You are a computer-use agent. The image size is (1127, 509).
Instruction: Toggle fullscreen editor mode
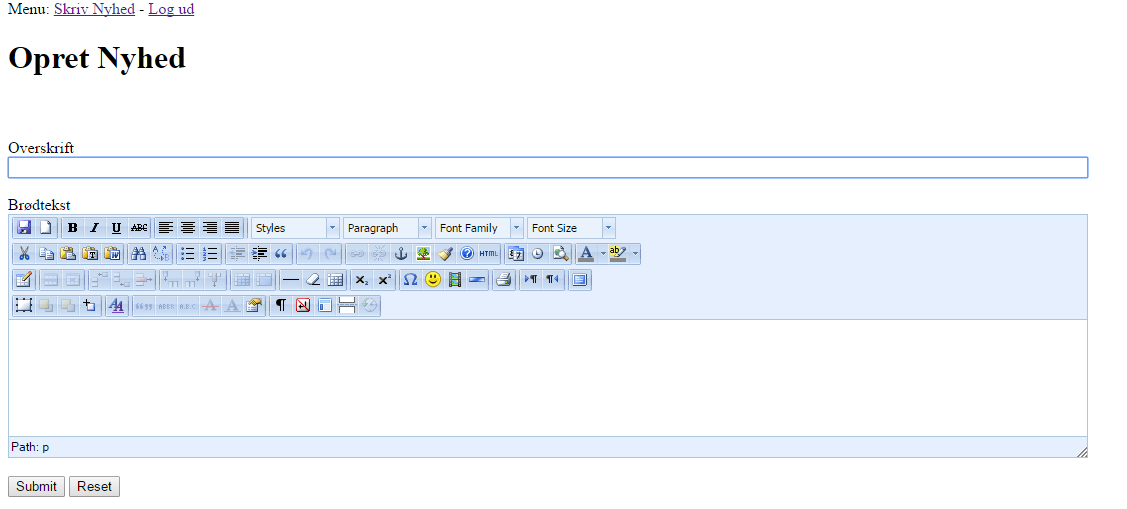(579, 280)
